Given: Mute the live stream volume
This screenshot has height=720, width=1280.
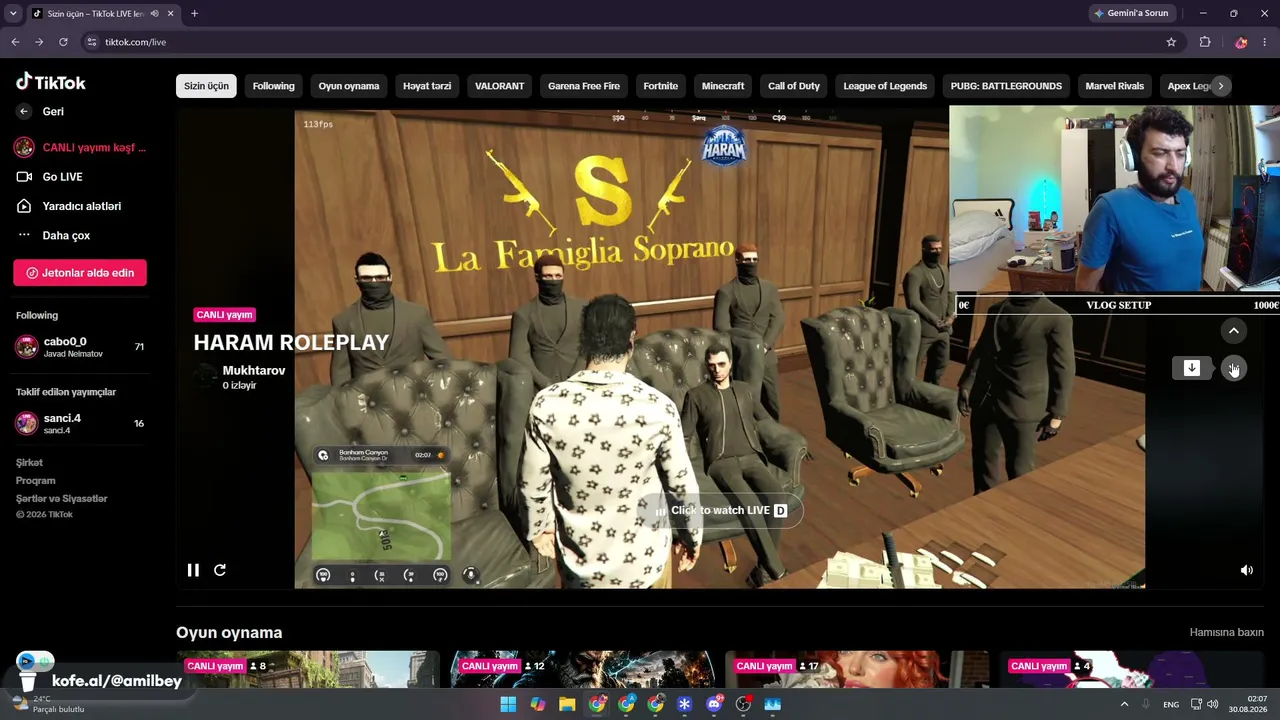Looking at the screenshot, I should 1247,570.
